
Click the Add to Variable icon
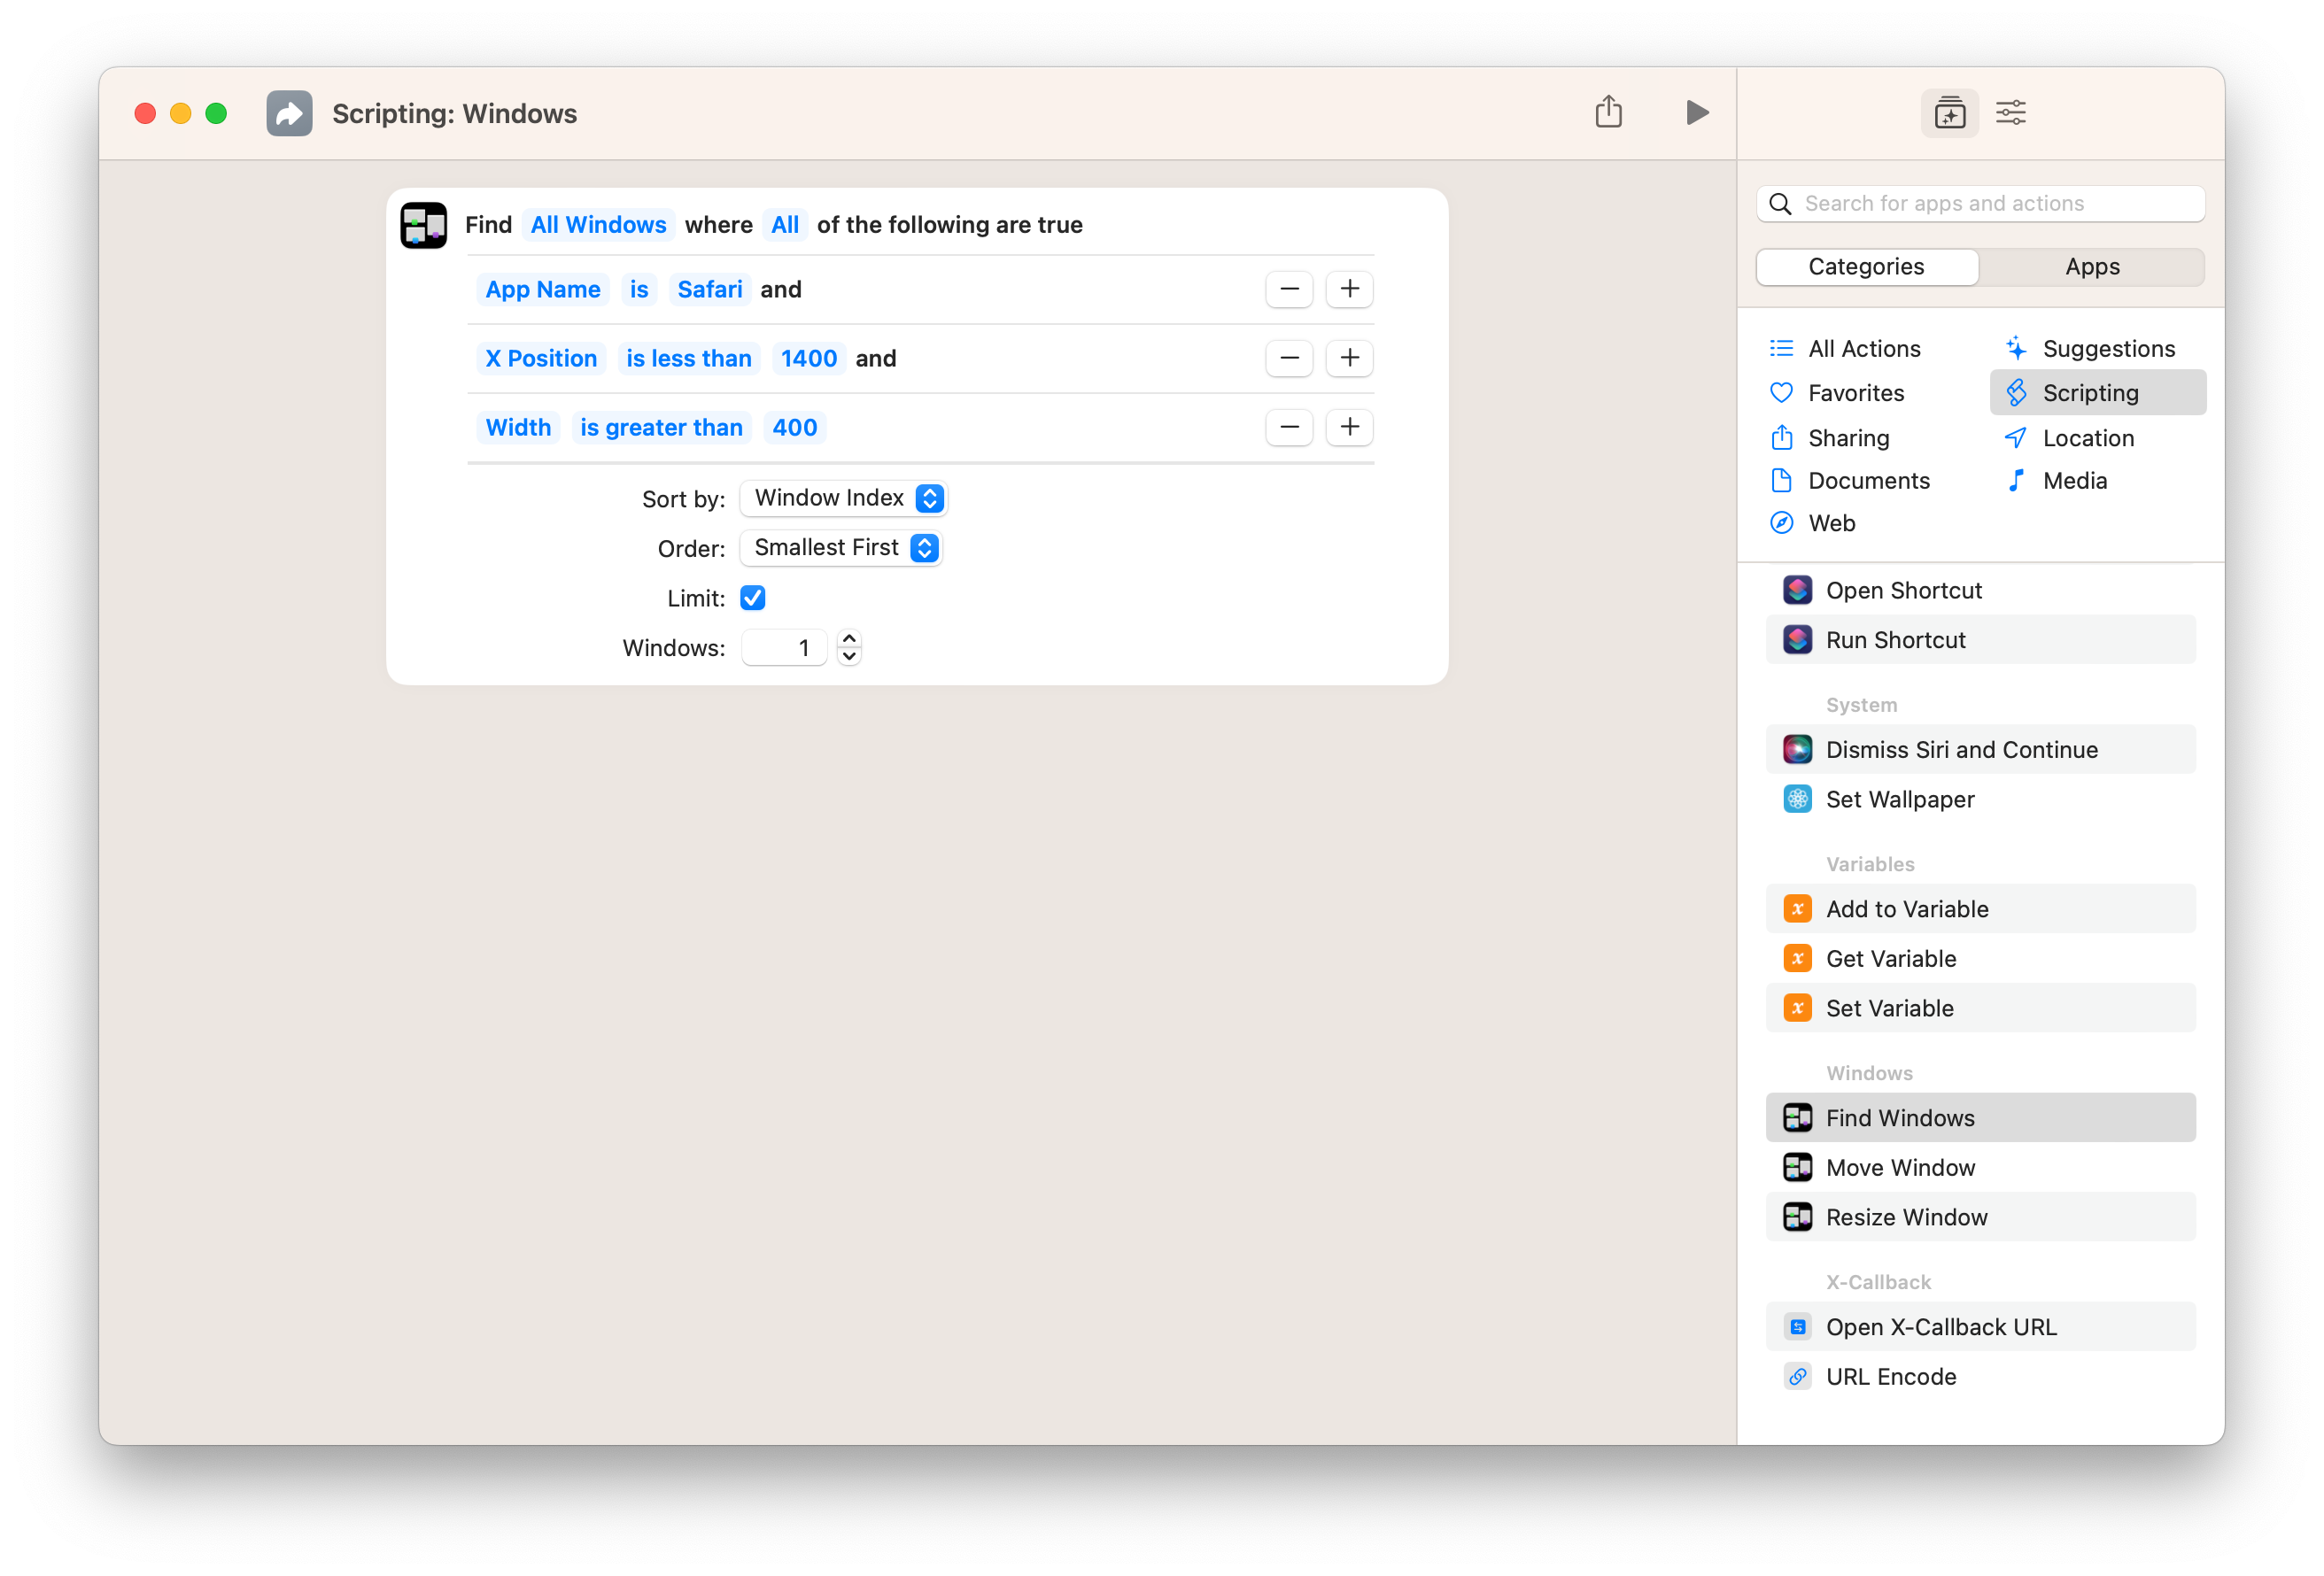(x=1798, y=908)
